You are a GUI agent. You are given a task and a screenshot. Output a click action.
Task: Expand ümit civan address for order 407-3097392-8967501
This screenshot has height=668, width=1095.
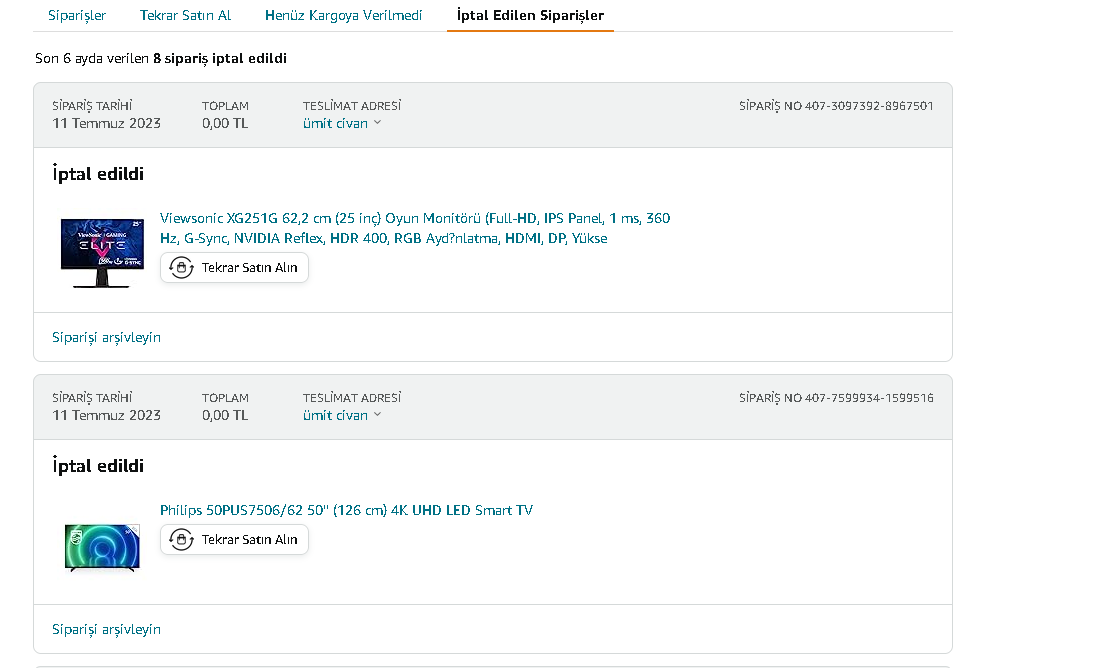tap(342, 123)
